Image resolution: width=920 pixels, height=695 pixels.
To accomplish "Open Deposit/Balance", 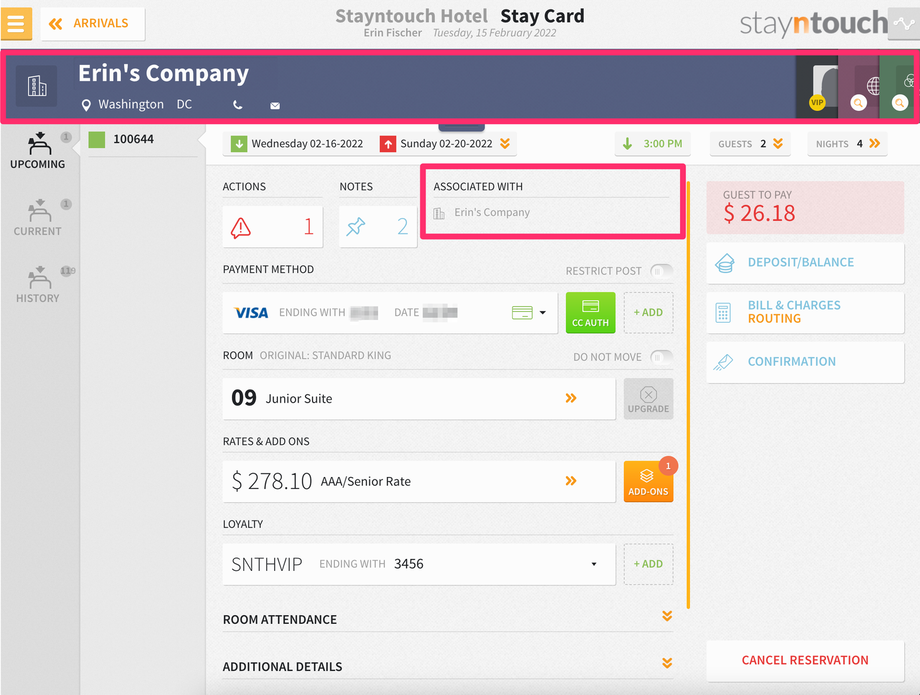I will point(805,263).
